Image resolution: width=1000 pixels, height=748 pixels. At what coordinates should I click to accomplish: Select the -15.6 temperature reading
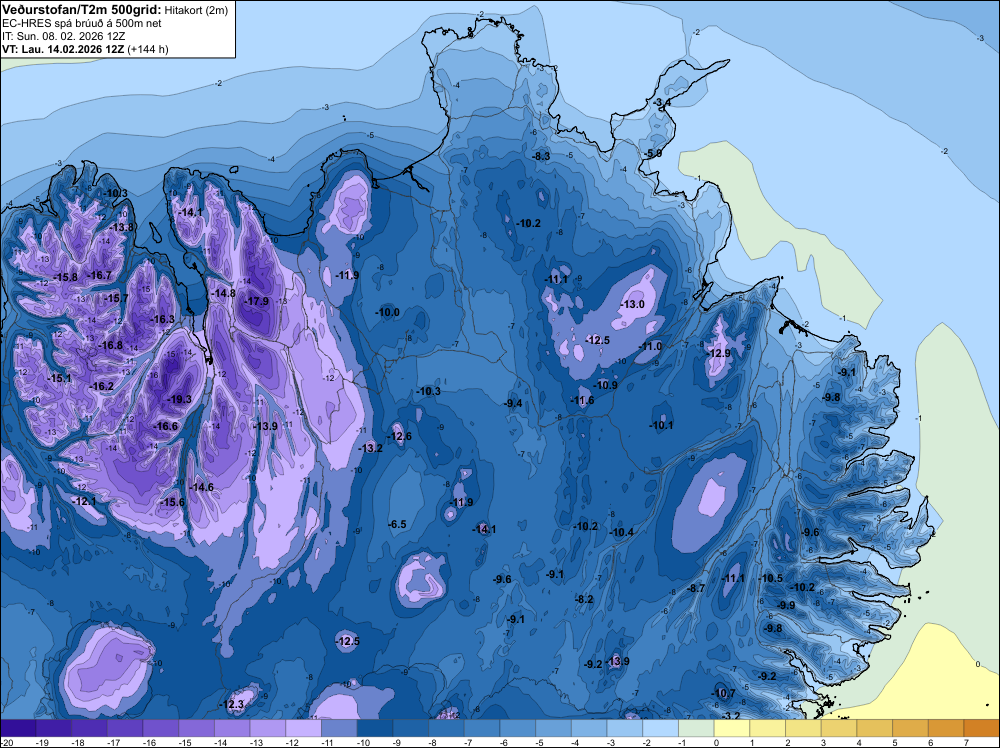click(172, 502)
